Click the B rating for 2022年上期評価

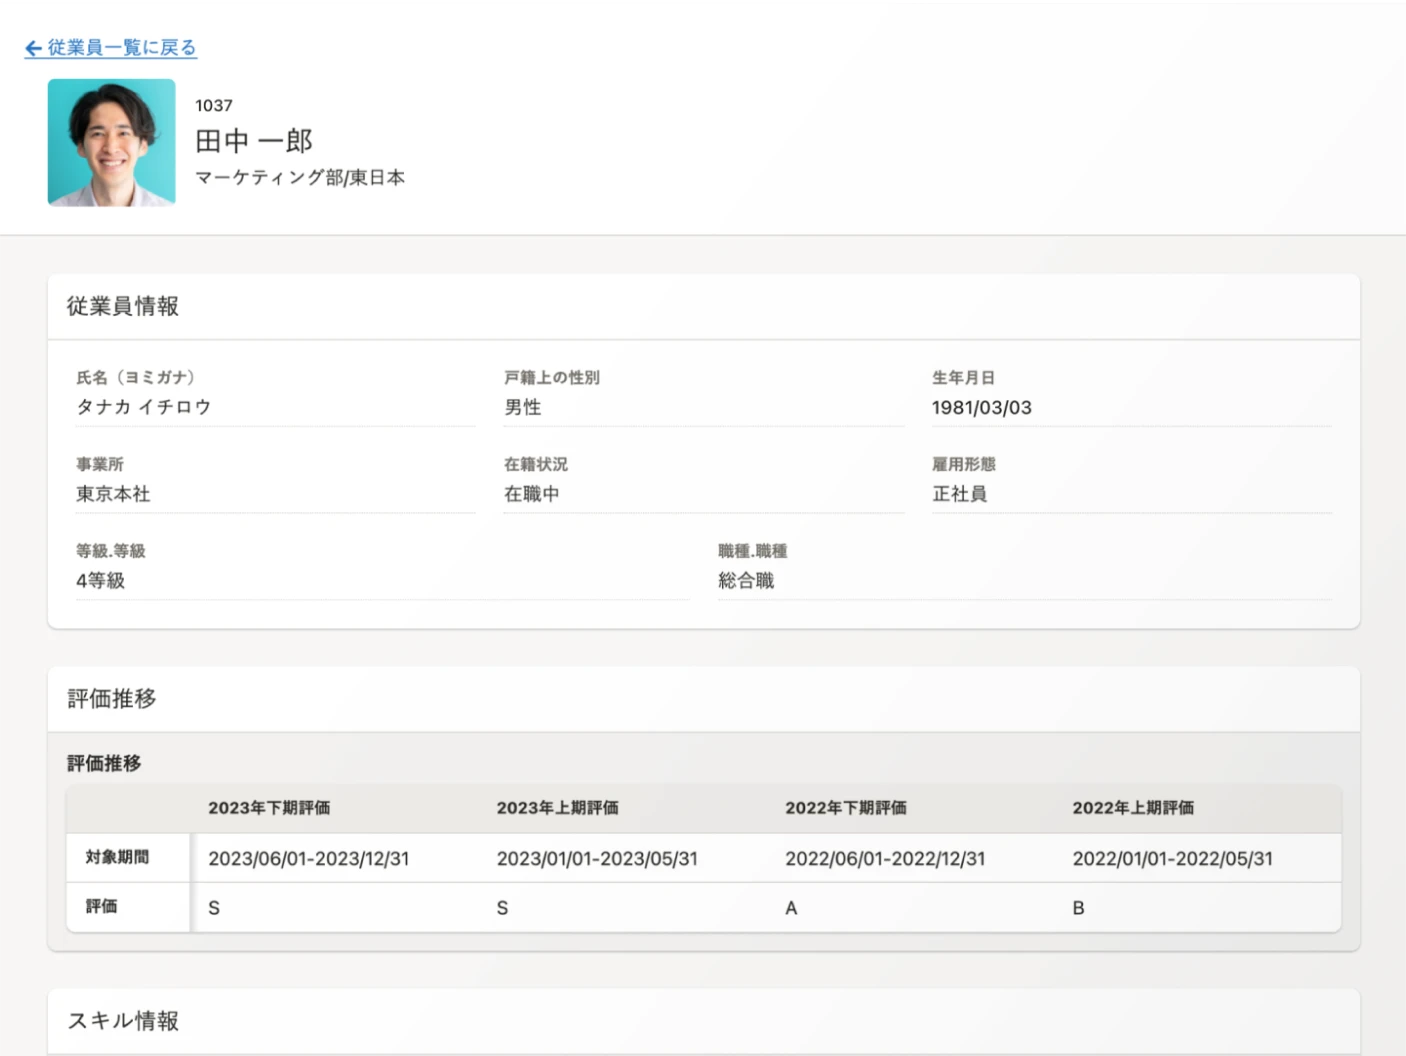click(x=1078, y=907)
